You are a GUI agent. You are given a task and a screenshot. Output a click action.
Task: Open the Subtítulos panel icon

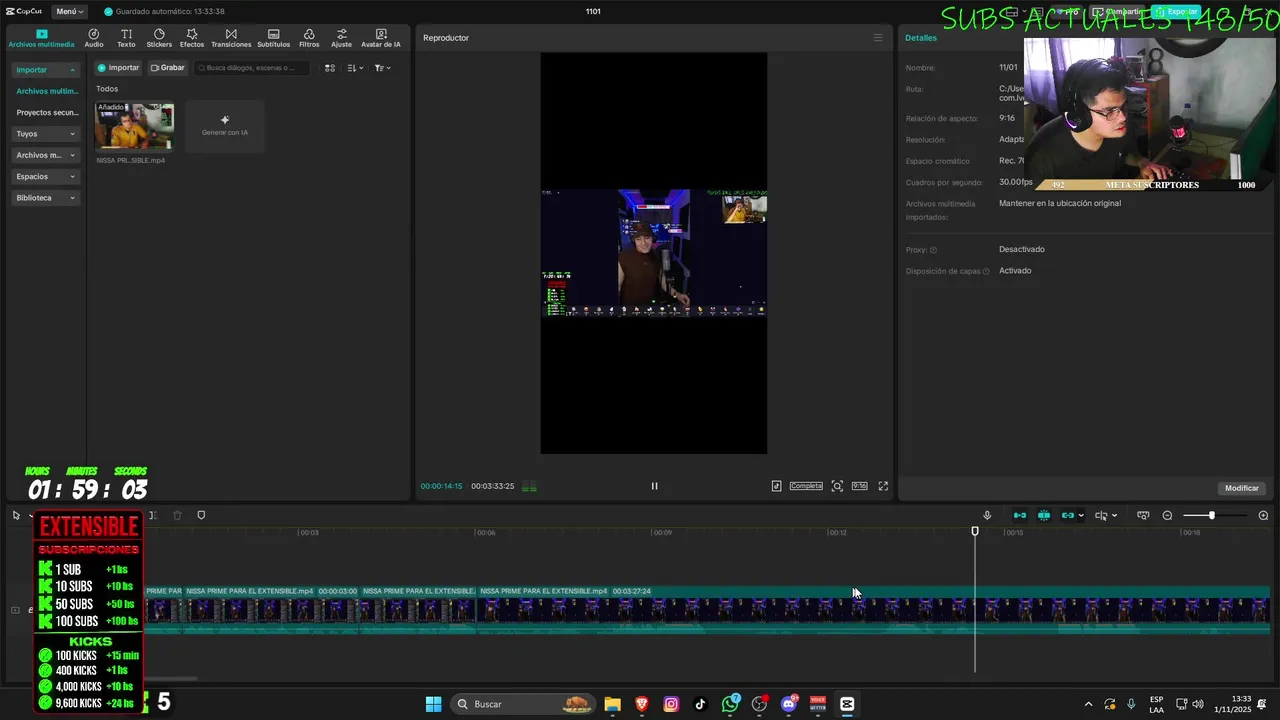point(274,39)
